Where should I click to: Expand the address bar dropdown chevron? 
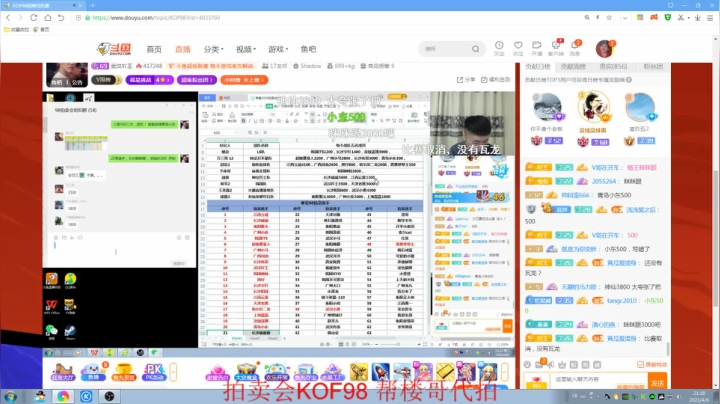[625, 18]
